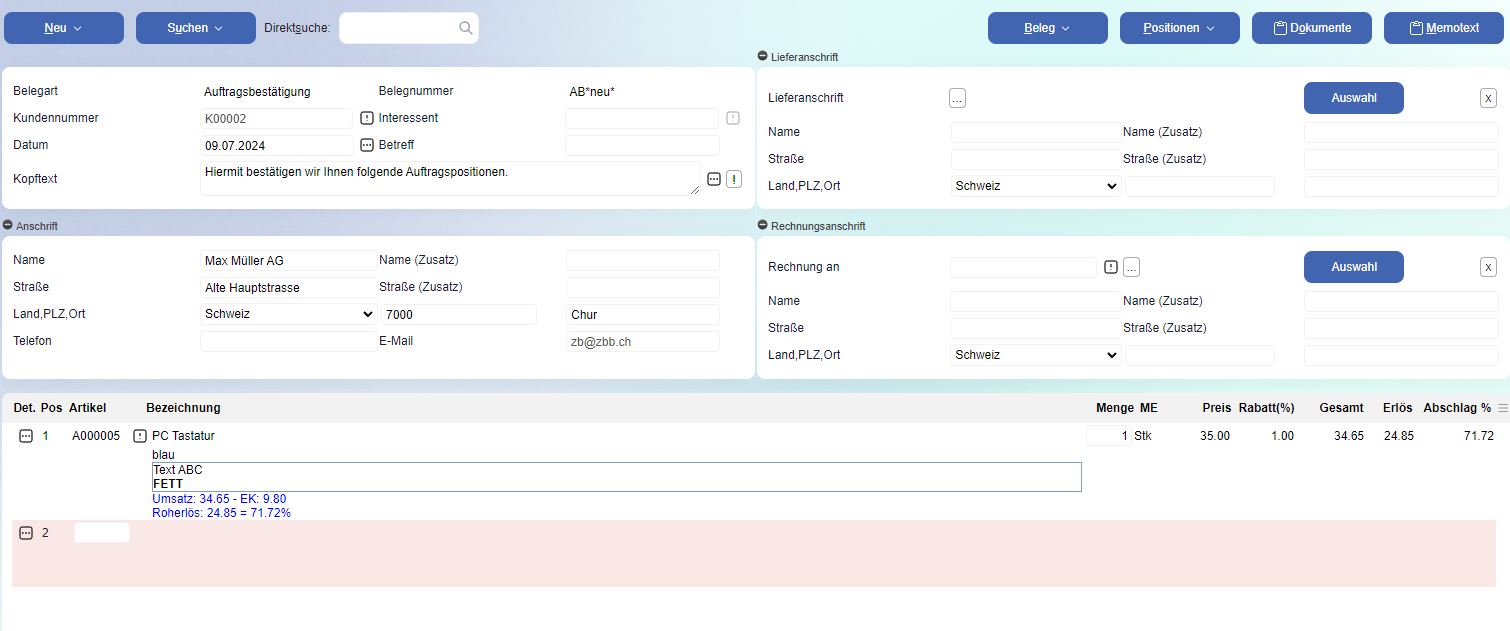Click into the Direktsuche search field
The height and width of the screenshot is (631, 1510).
tap(400, 28)
